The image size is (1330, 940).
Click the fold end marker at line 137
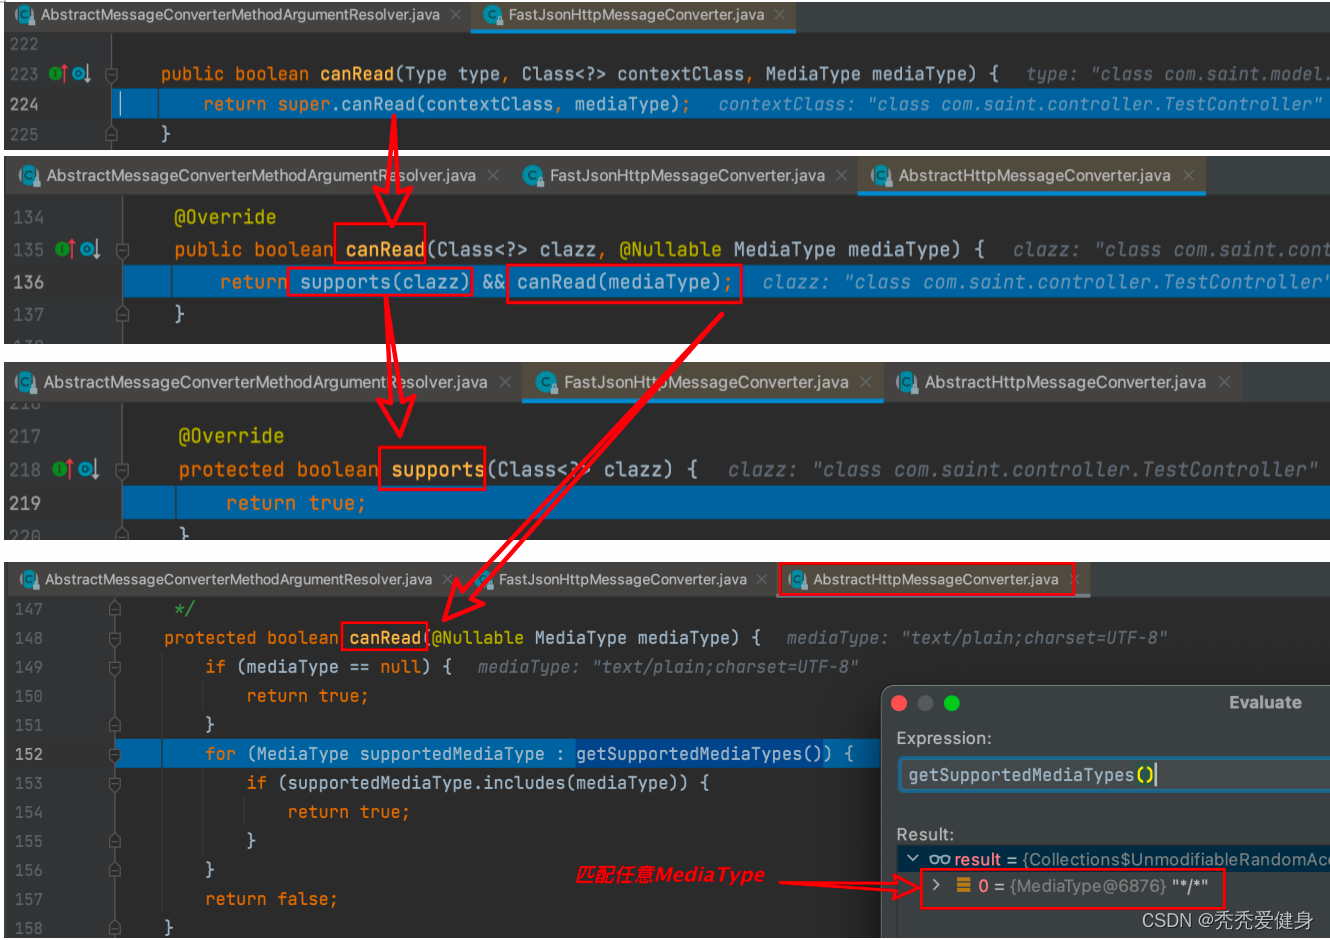pyautogui.click(x=122, y=314)
